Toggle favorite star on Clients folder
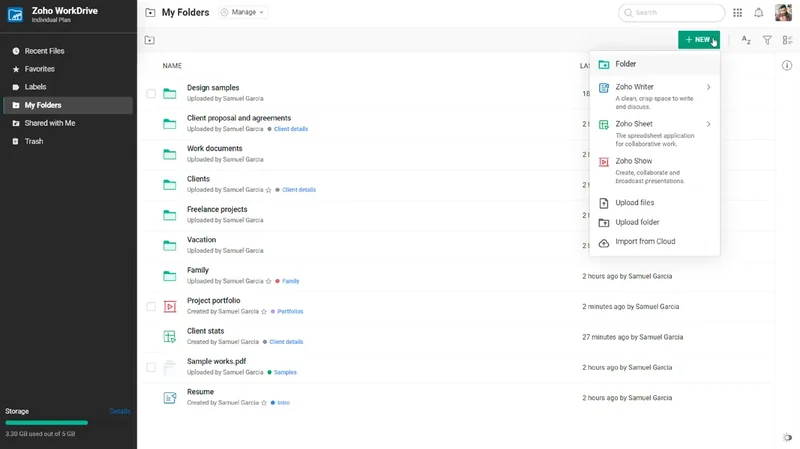 268,190
